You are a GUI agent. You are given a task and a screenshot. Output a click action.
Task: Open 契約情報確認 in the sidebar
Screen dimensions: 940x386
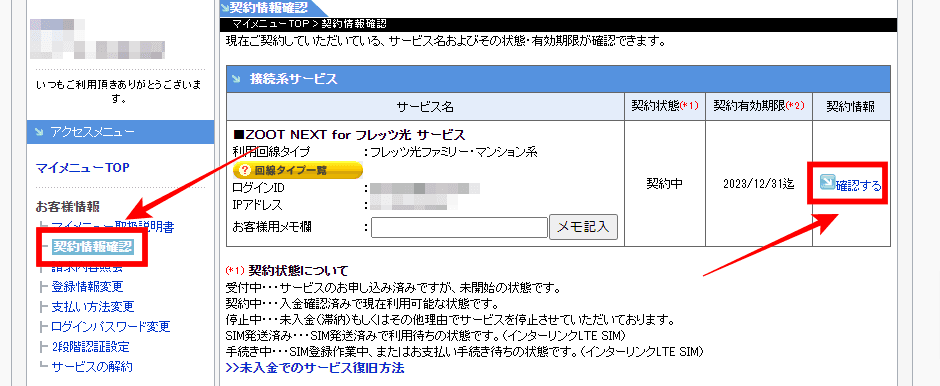[x=92, y=247]
